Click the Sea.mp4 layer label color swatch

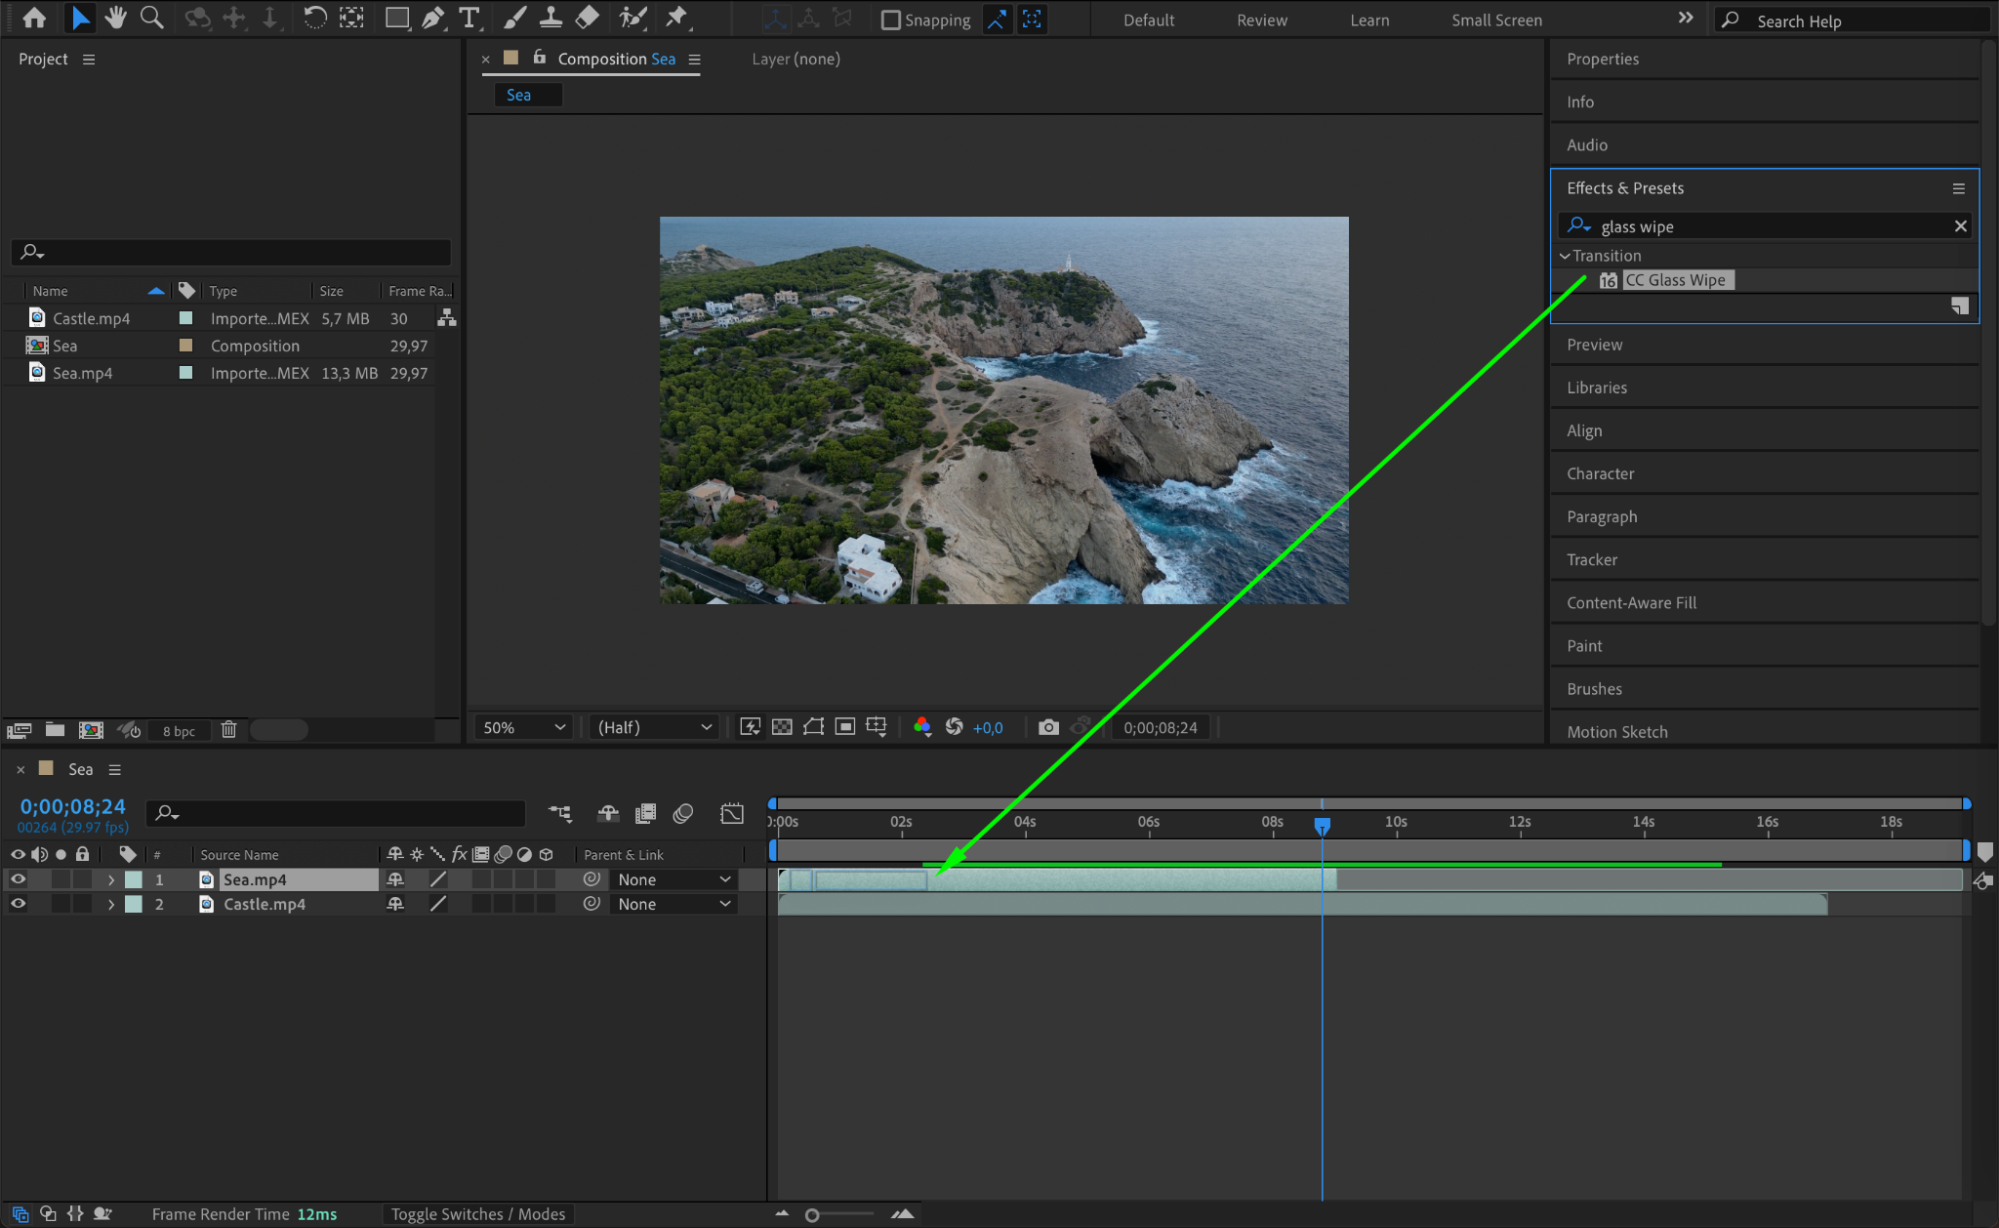[x=133, y=880]
